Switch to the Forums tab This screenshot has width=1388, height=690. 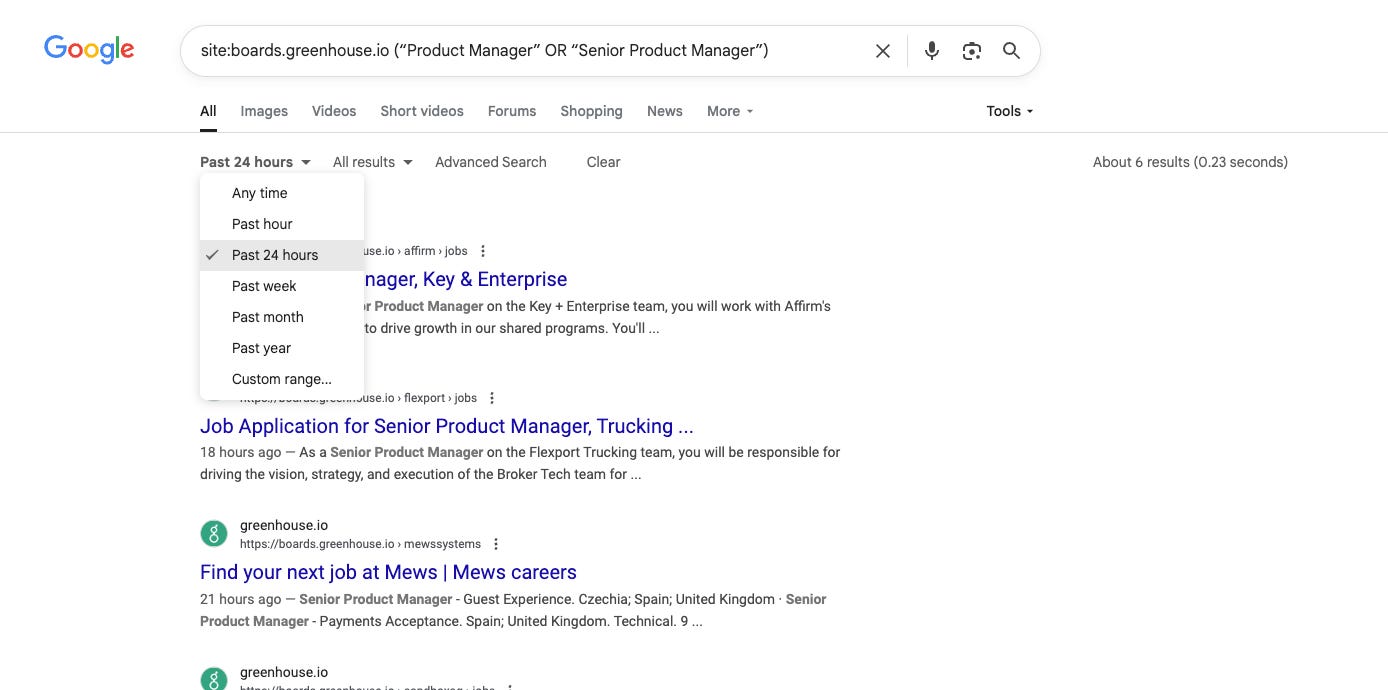(512, 111)
